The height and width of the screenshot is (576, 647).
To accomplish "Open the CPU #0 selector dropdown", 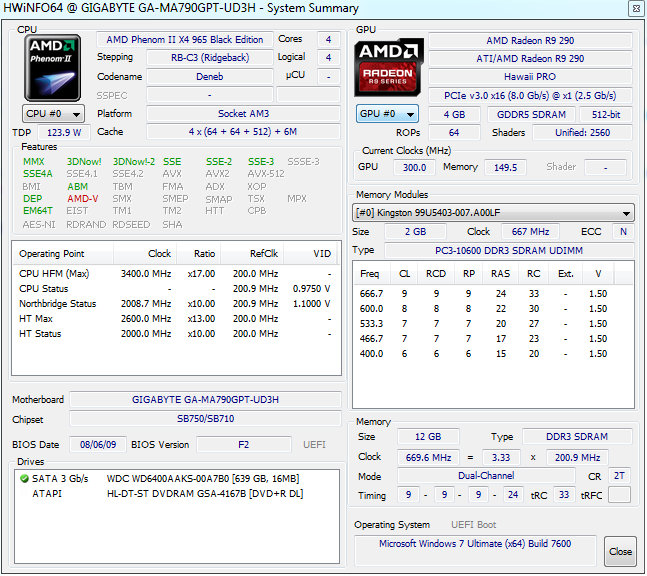I will [x=53, y=114].
